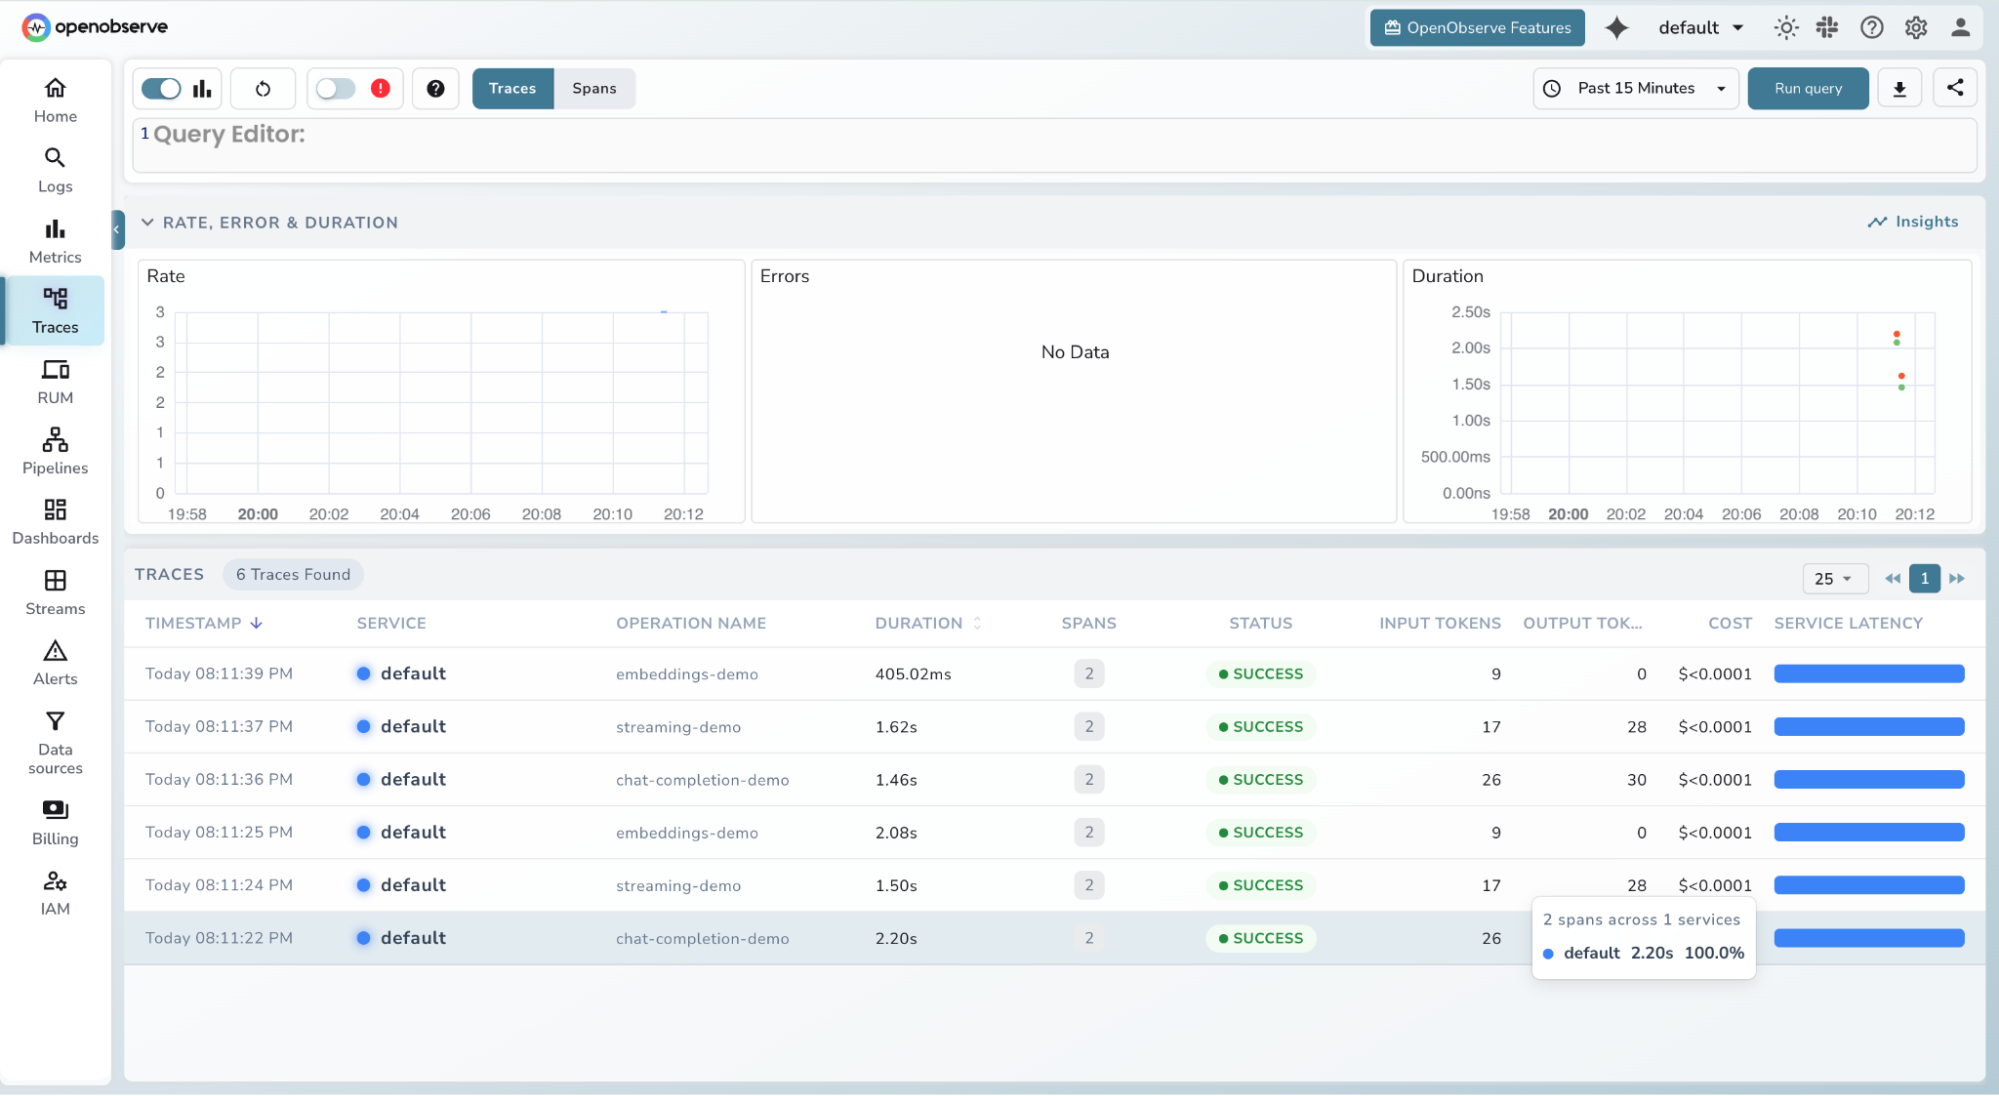
Task: Switch theme with sun icon
Action: pyautogui.click(x=1786, y=28)
